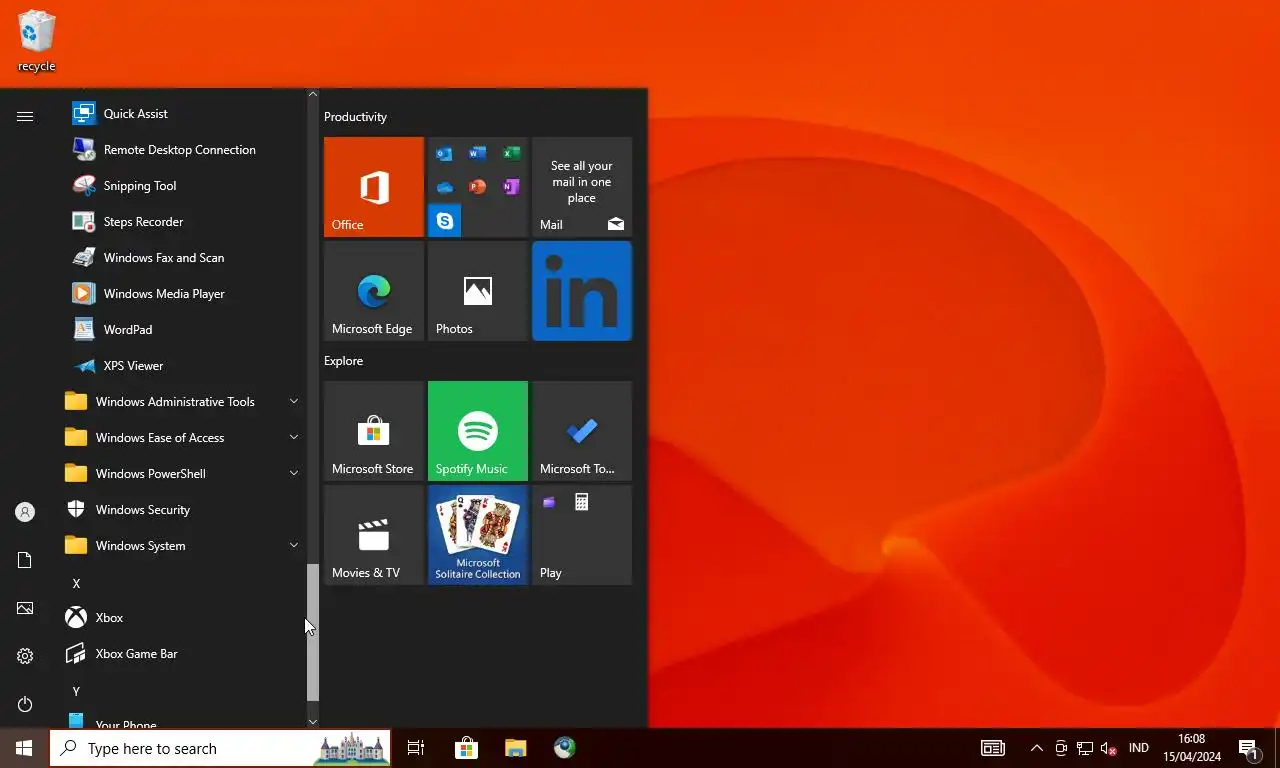Launch the Xbox app
Screen dimensions: 1280x768
[x=184, y=618]
